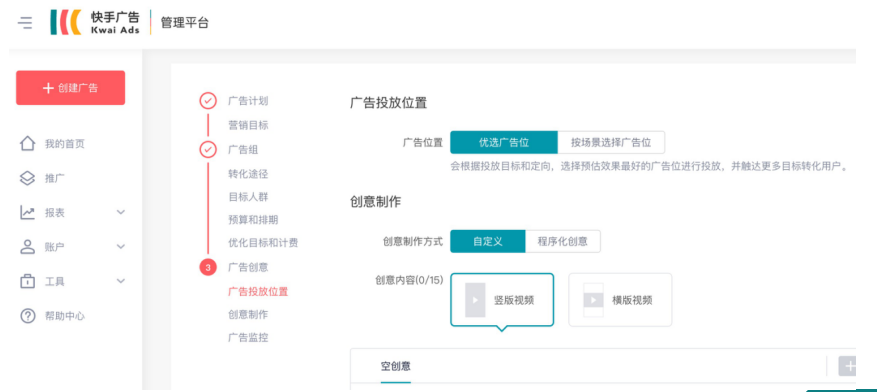Select 程序化创意 creative method
This screenshot has height=392, width=877.
point(563,242)
